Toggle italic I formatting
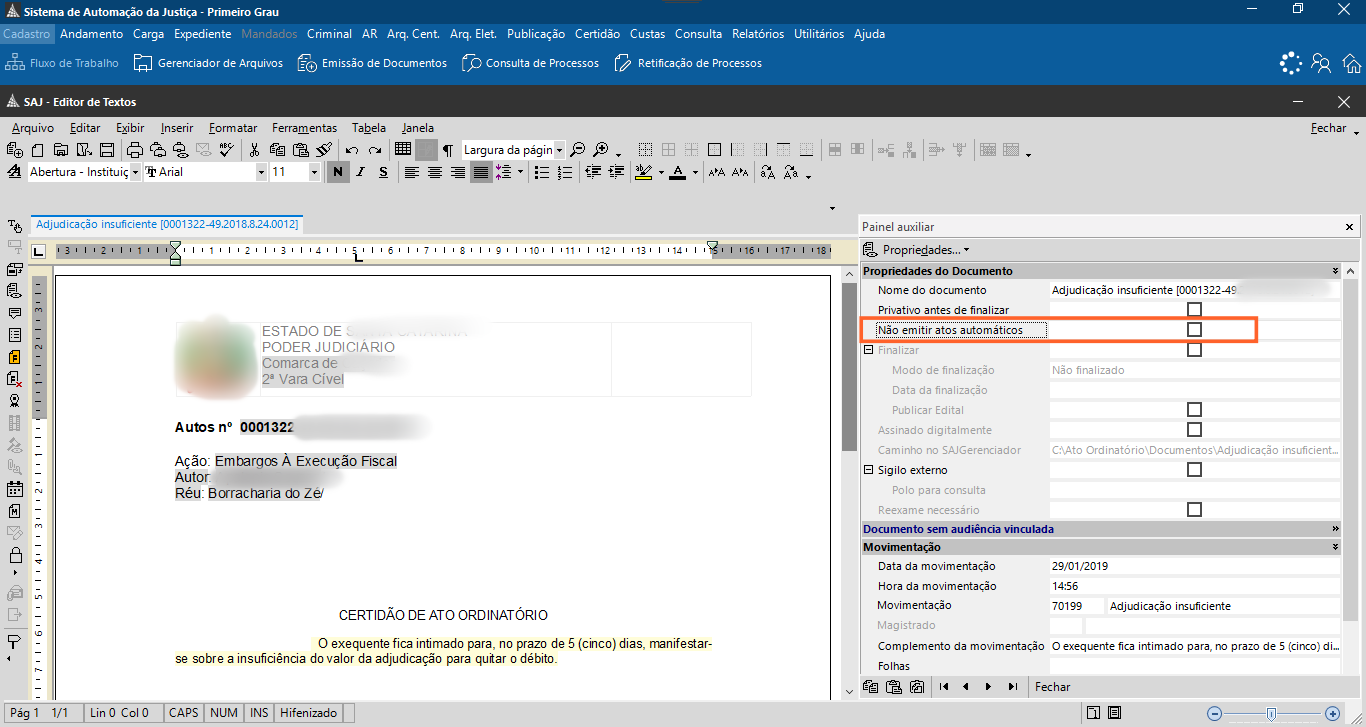Image resolution: width=1366 pixels, height=727 pixels. [x=362, y=172]
